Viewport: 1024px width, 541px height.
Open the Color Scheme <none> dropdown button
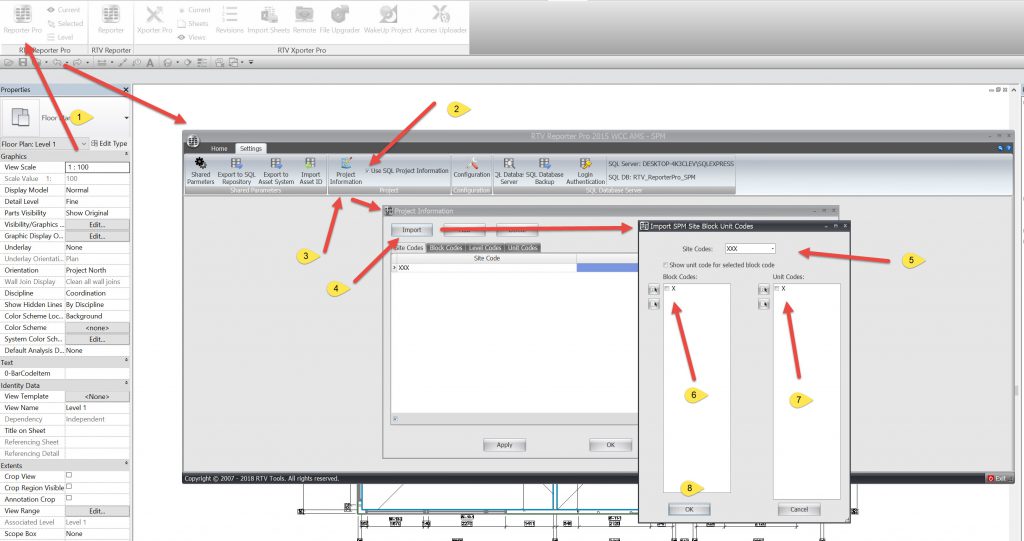(96, 327)
